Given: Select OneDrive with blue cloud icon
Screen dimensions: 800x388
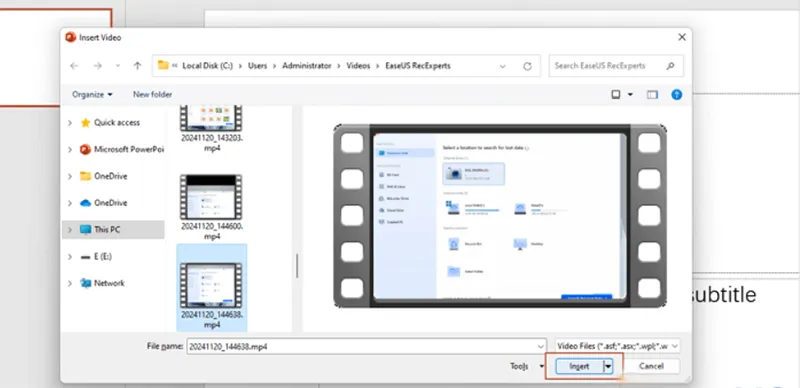Looking at the screenshot, I should click(104, 203).
